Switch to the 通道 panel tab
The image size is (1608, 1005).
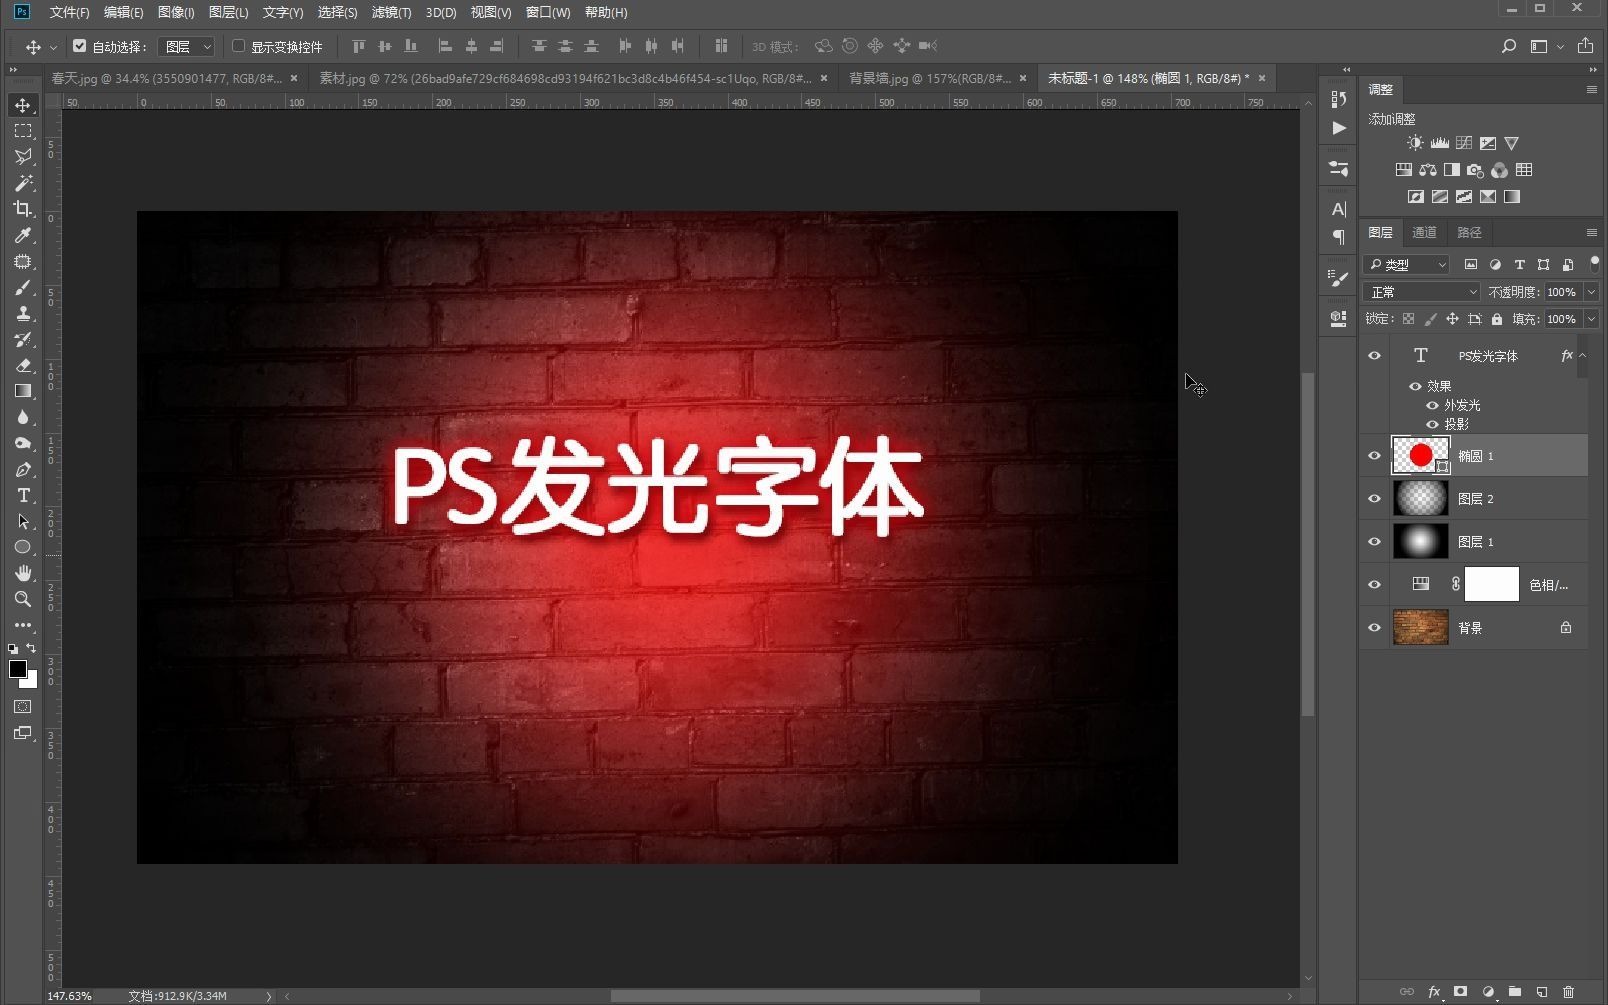pyautogui.click(x=1424, y=232)
